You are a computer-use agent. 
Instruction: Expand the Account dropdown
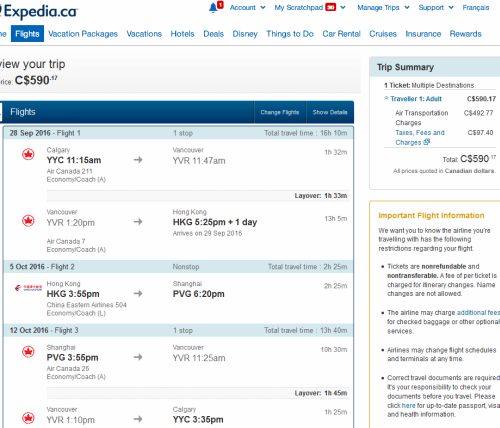tap(247, 7)
